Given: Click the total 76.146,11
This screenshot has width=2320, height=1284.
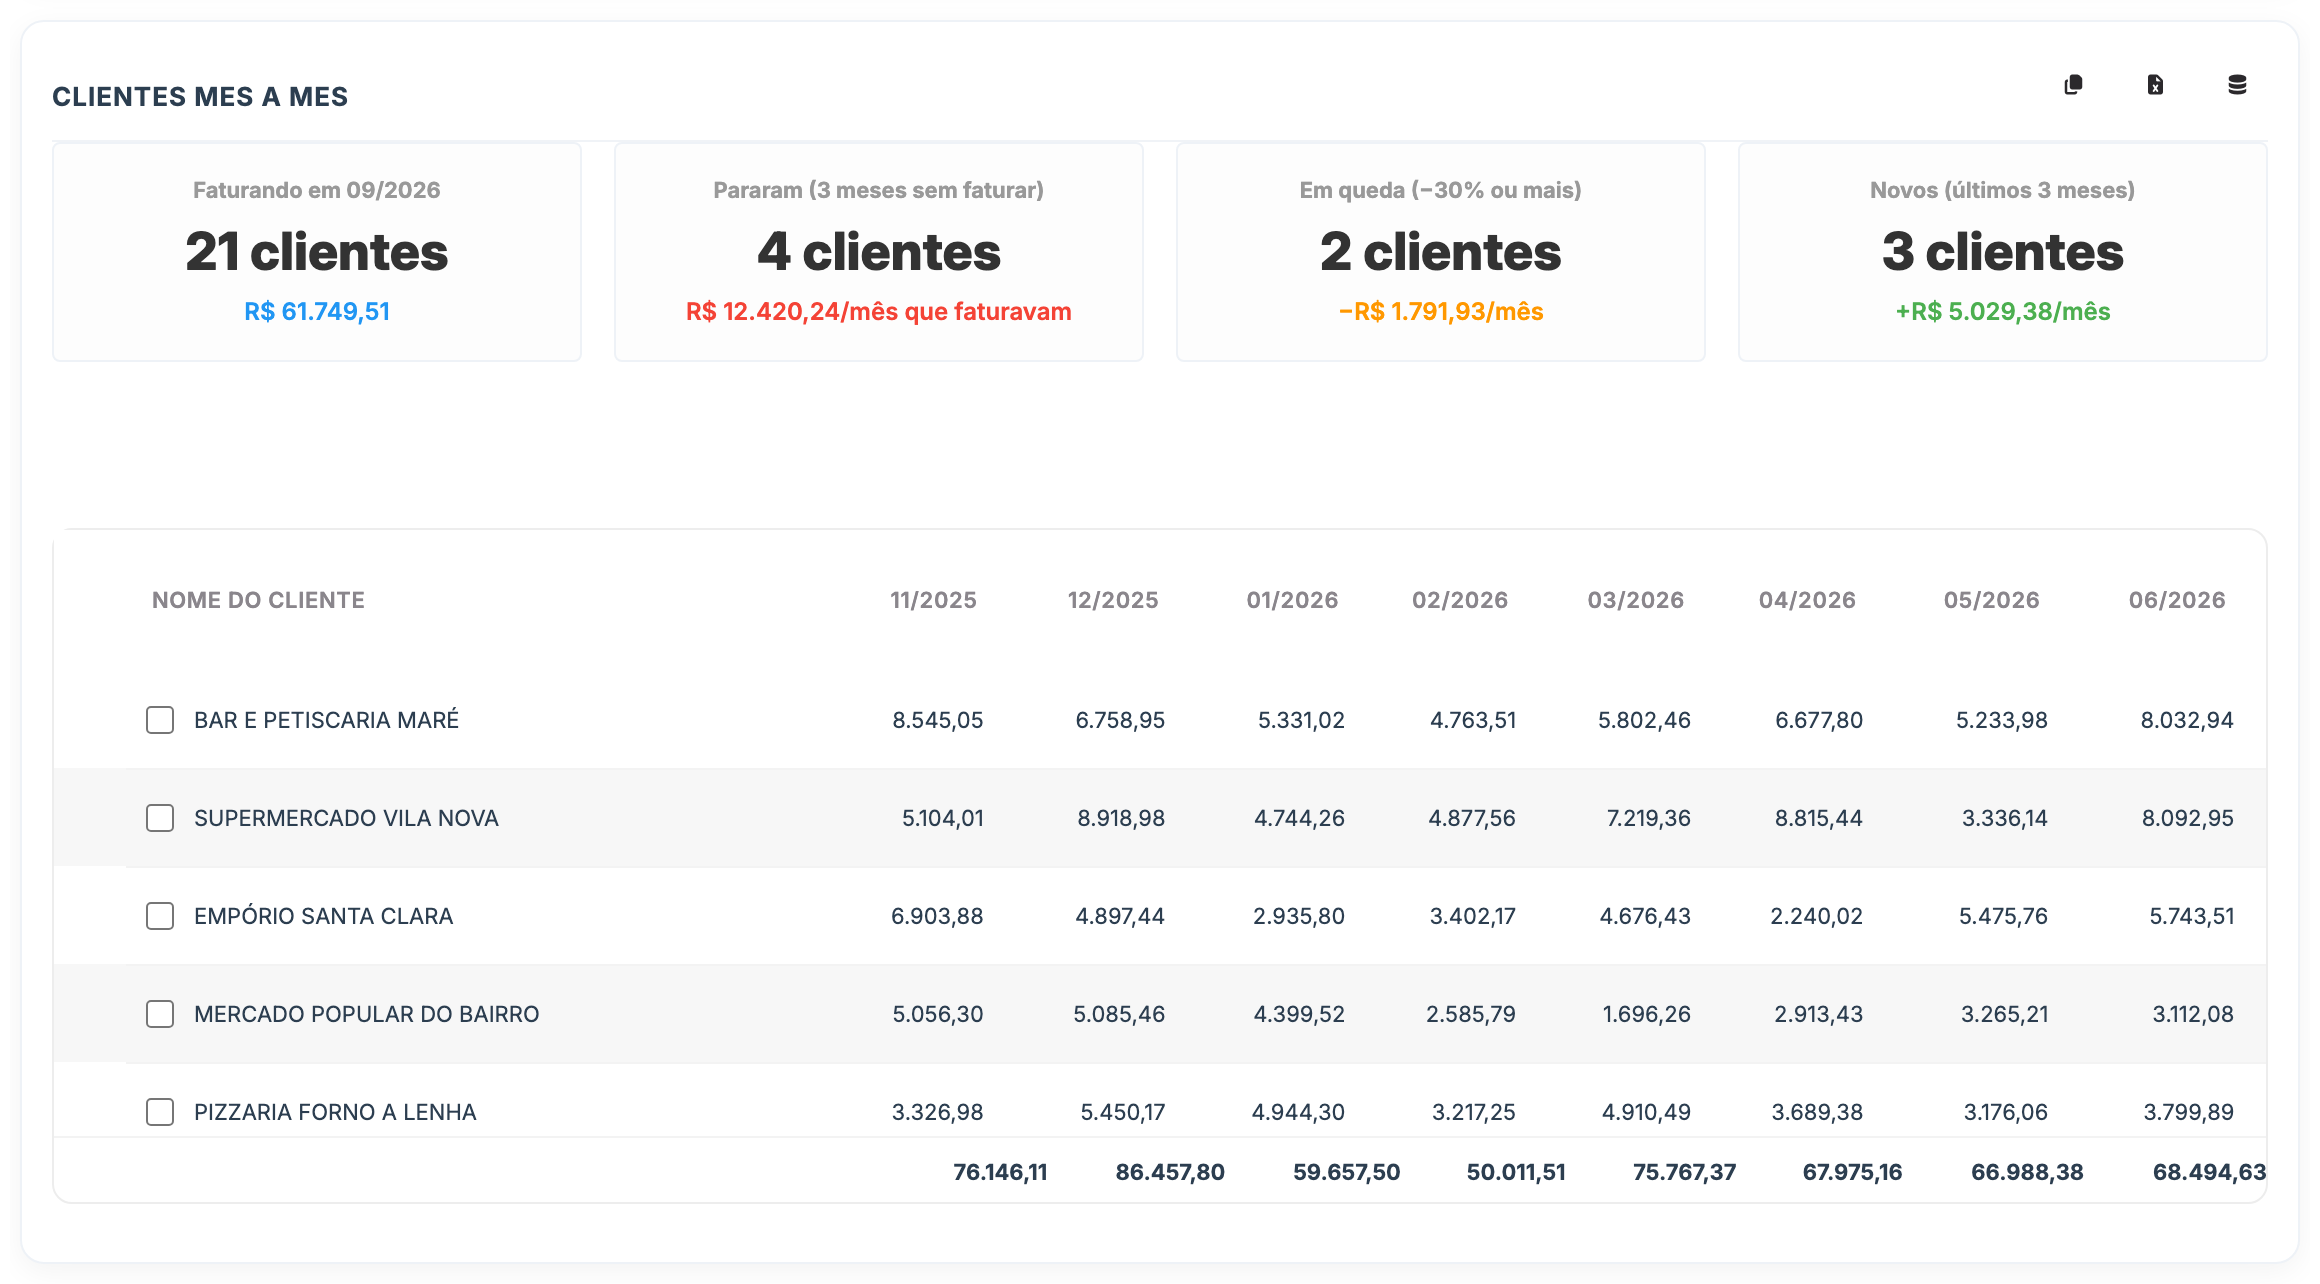Looking at the screenshot, I should coord(1000,1172).
